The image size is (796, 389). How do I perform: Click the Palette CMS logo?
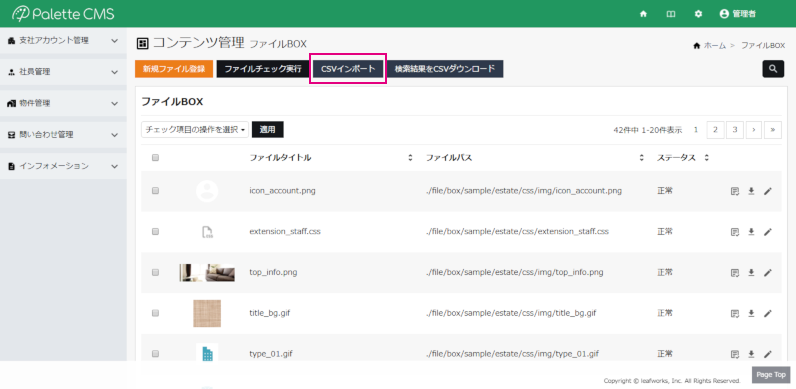(63, 14)
